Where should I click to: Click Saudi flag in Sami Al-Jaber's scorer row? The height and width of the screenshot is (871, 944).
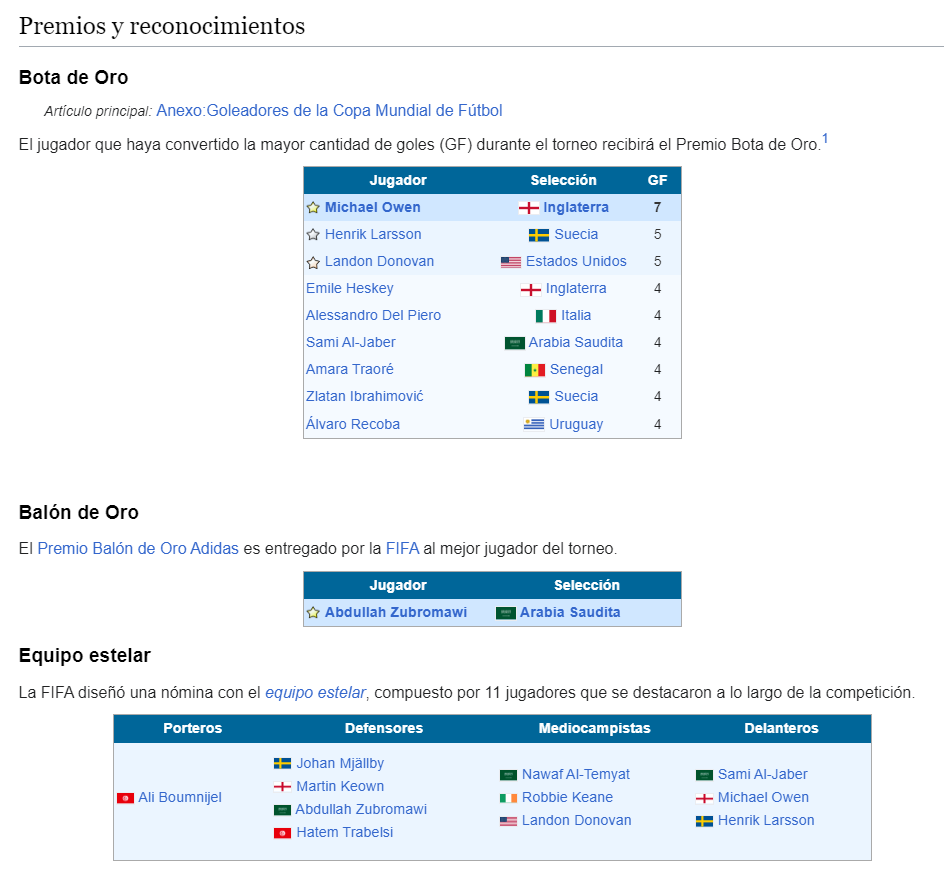515,343
